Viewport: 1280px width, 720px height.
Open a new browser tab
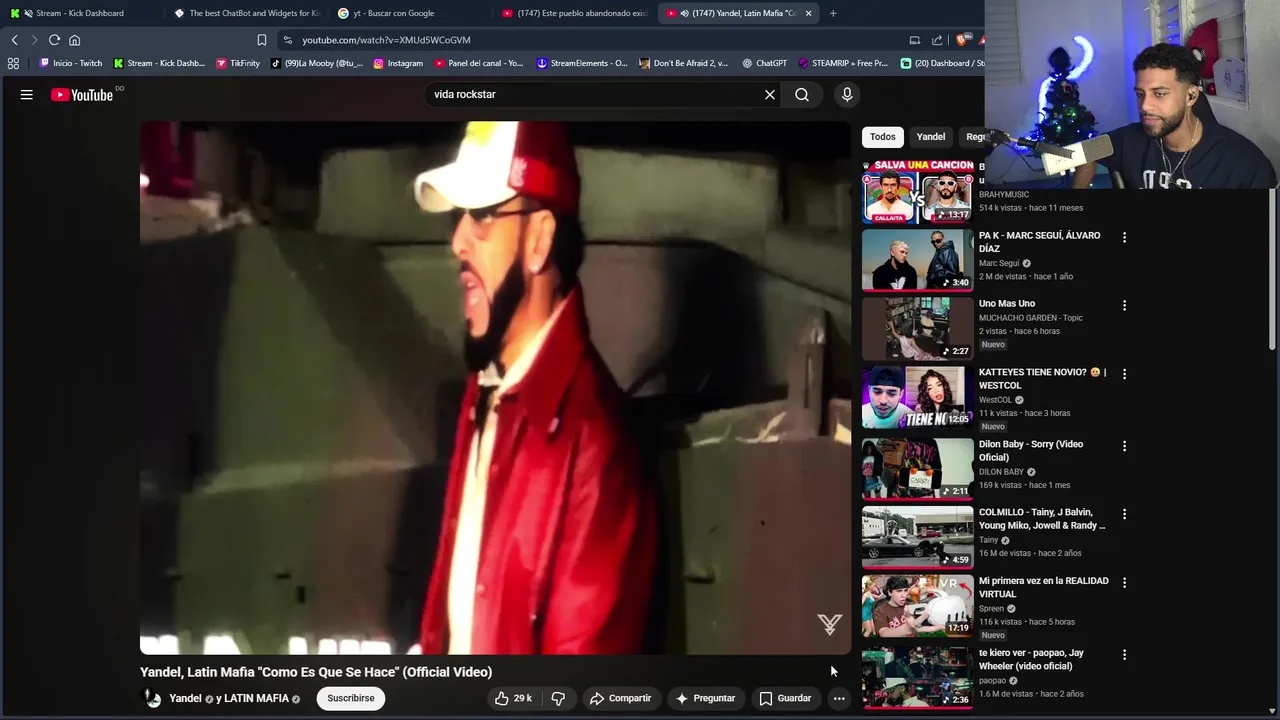[x=833, y=13]
